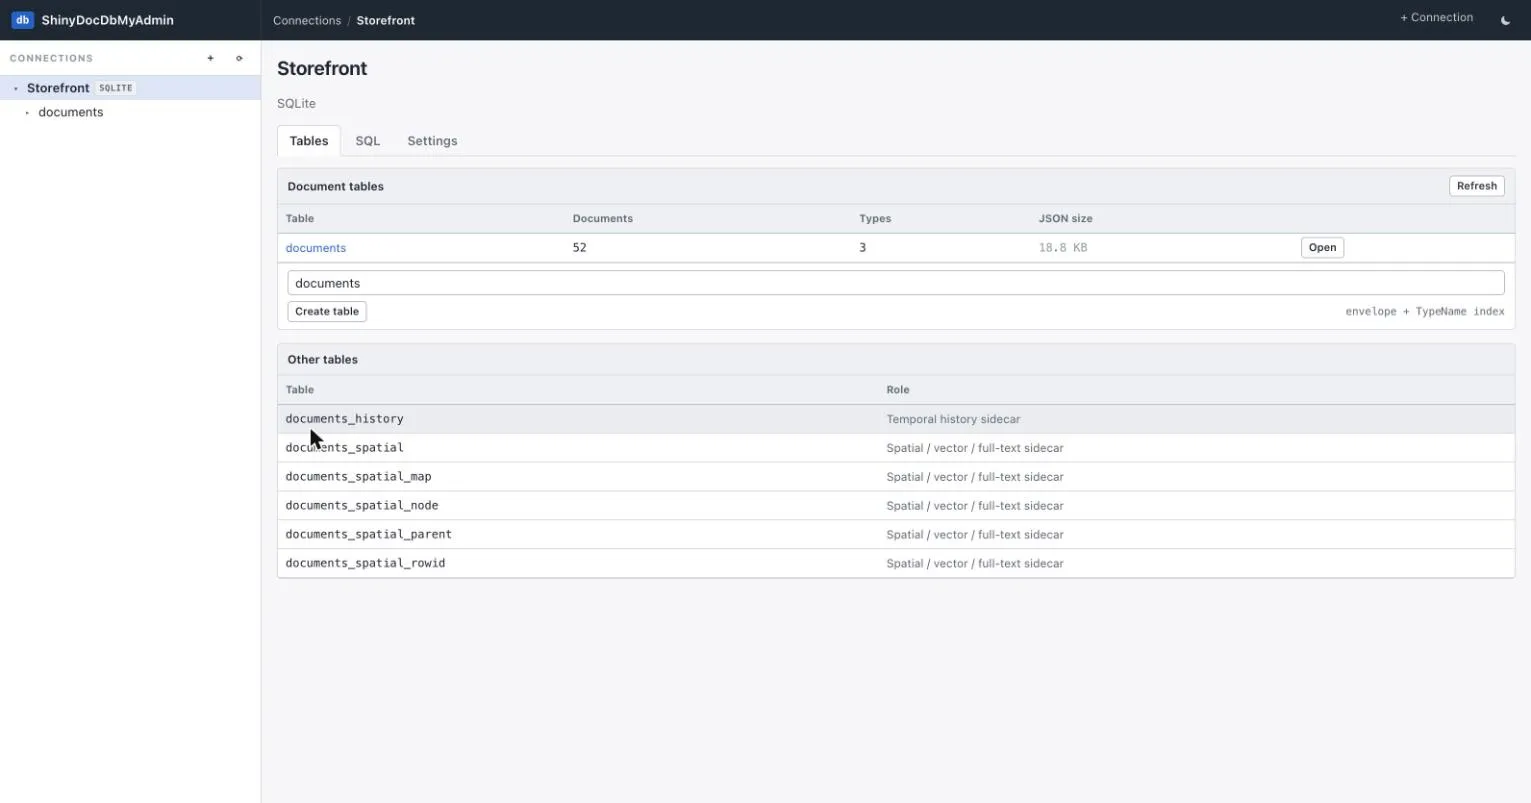1531x803 pixels.
Task: Open the Settings tab
Action: tap(432, 141)
